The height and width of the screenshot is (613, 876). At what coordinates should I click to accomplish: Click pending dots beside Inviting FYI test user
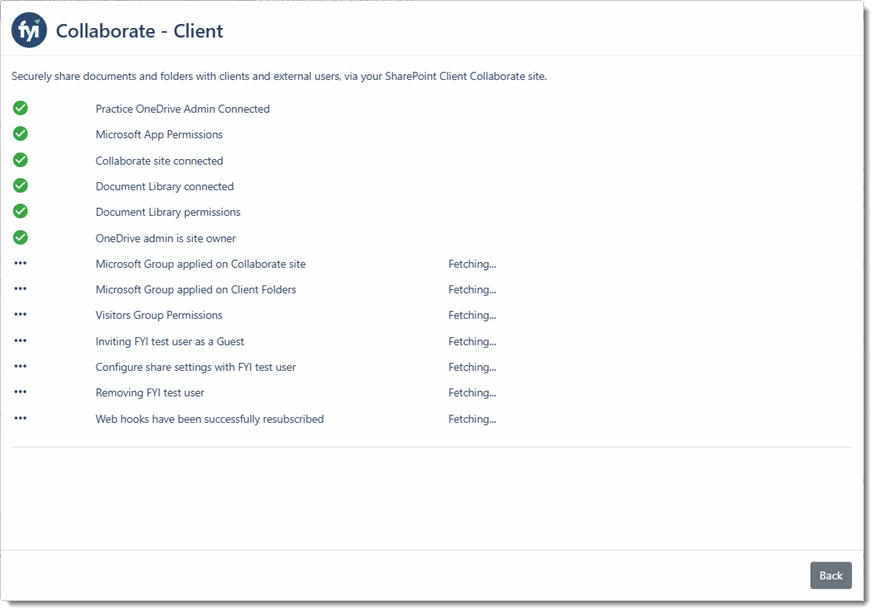(x=21, y=341)
